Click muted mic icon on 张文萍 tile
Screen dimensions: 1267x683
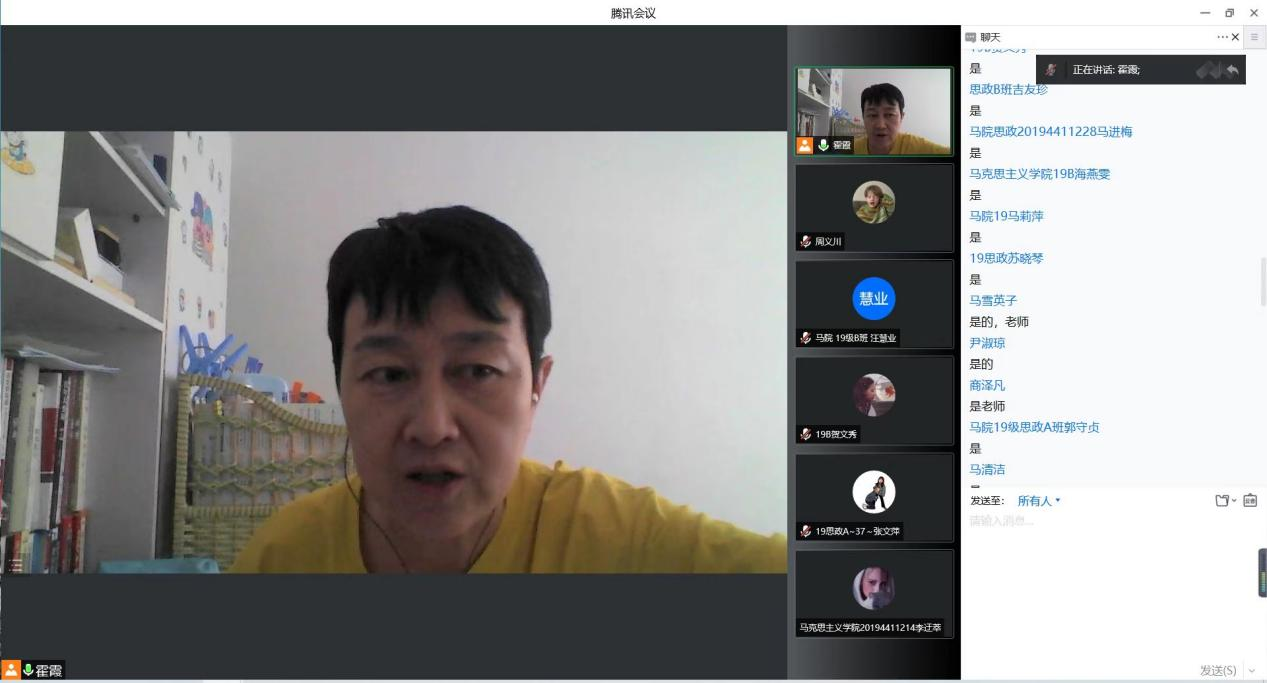tap(806, 531)
